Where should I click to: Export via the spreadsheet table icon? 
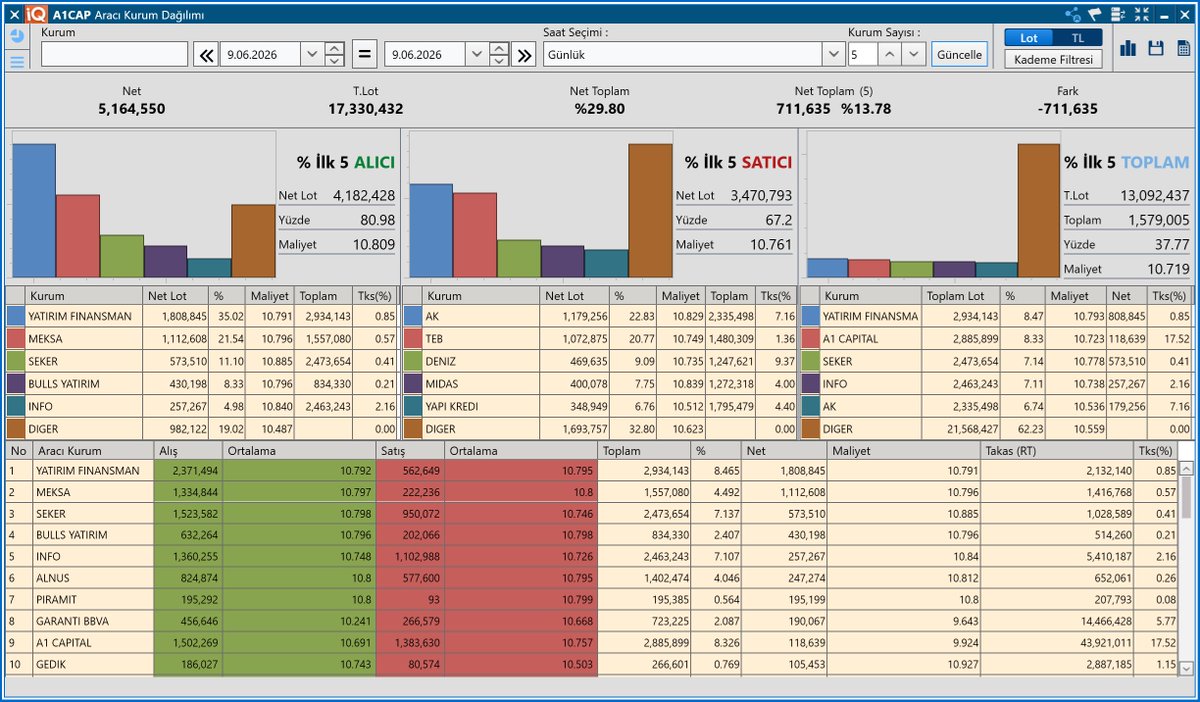[1183, 49]
